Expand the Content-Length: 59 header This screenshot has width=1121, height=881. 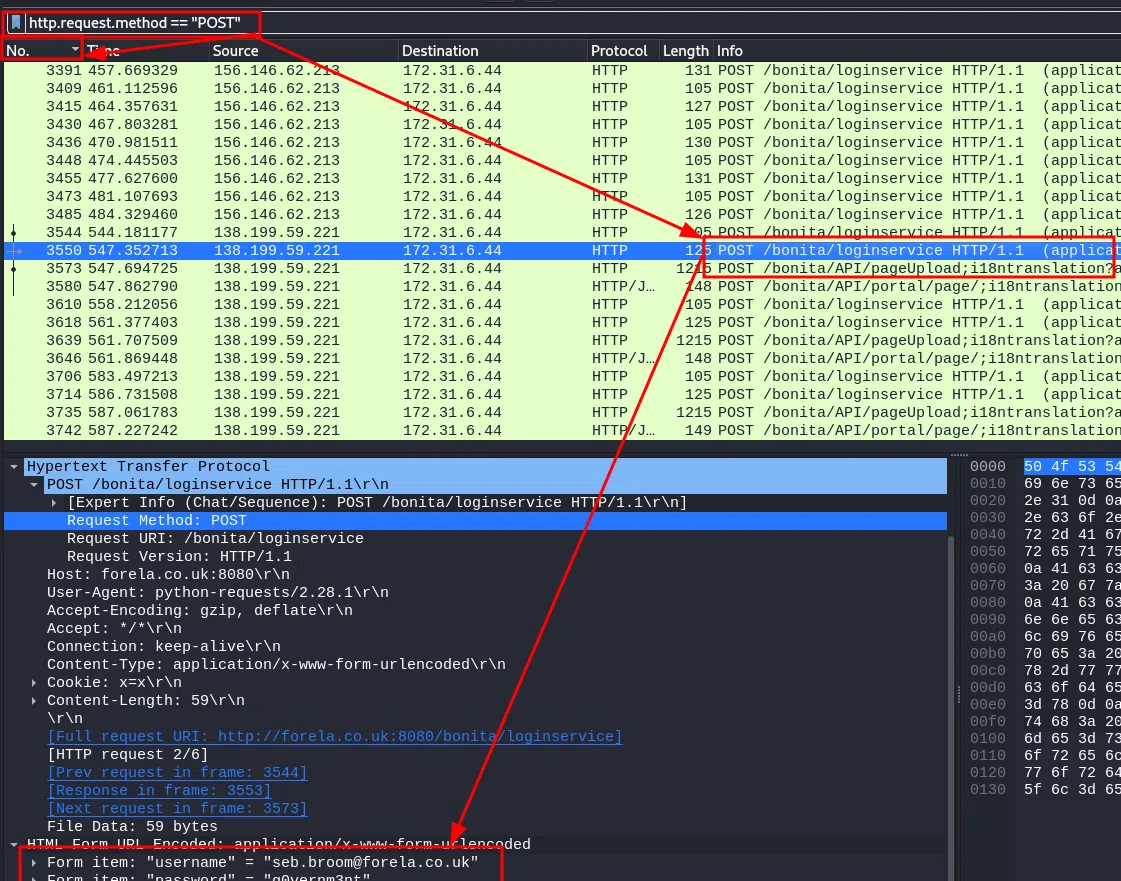tap(36, 701)
